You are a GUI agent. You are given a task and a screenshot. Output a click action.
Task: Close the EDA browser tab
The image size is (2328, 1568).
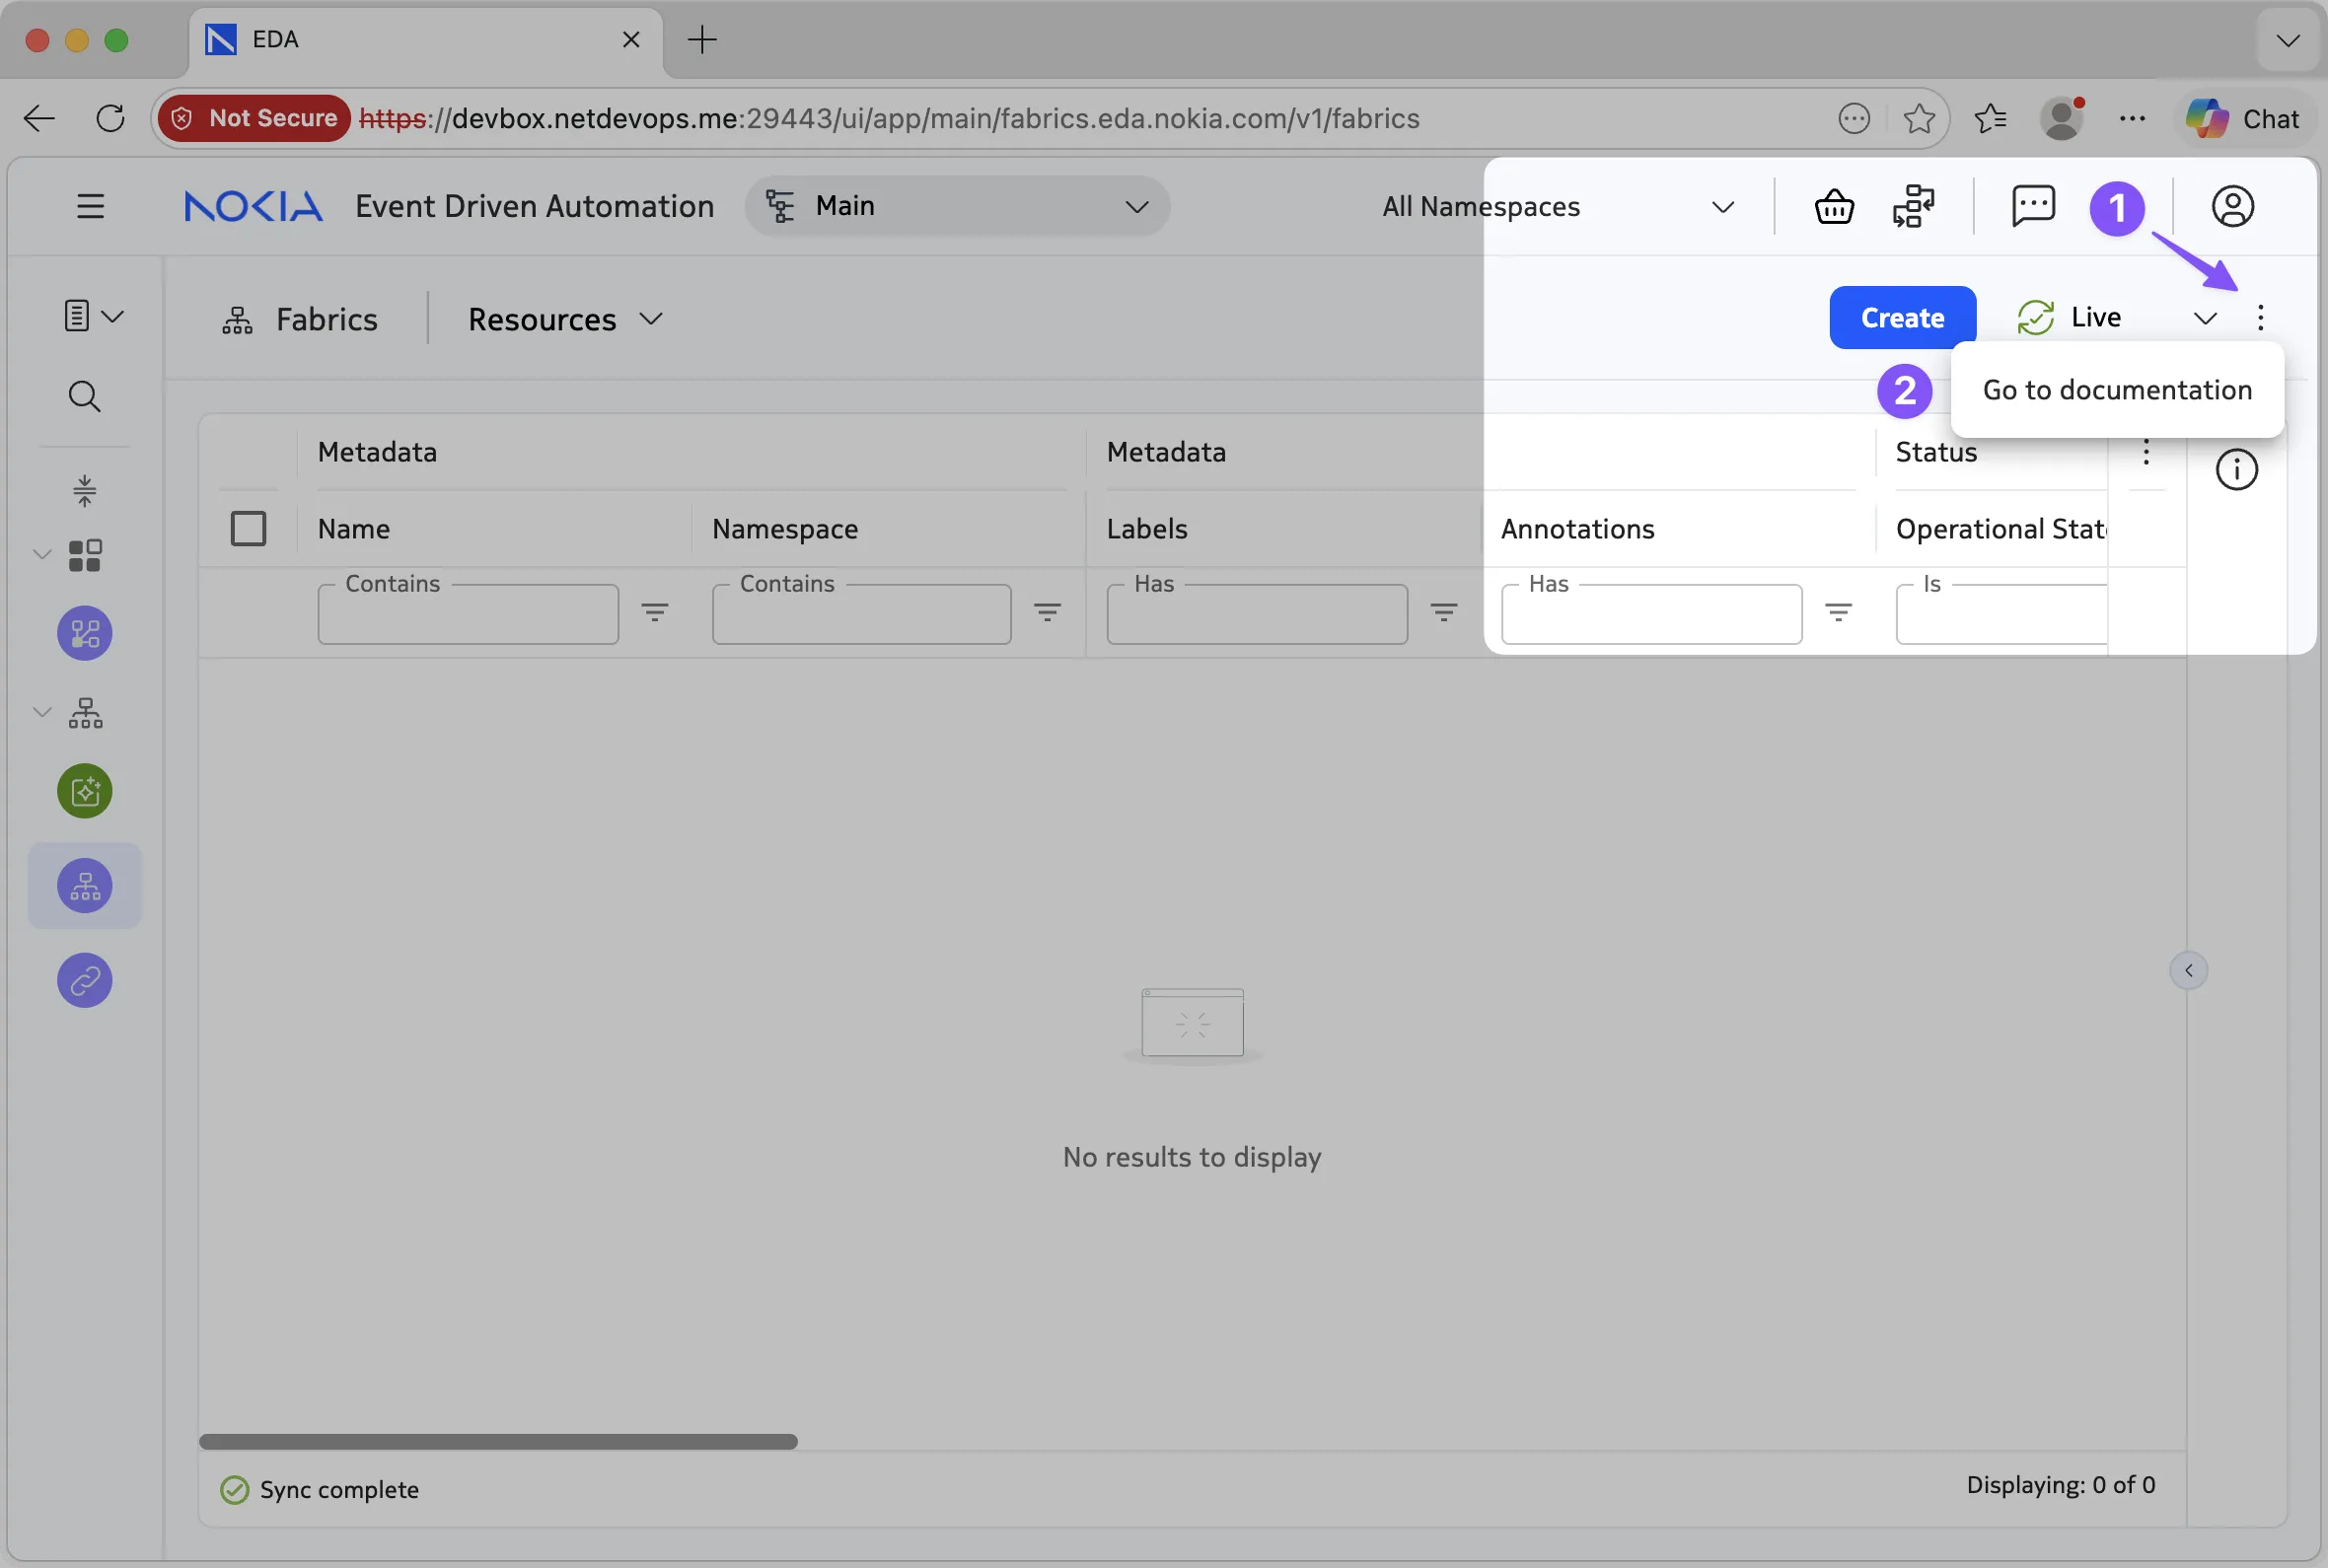pos(631,40)
